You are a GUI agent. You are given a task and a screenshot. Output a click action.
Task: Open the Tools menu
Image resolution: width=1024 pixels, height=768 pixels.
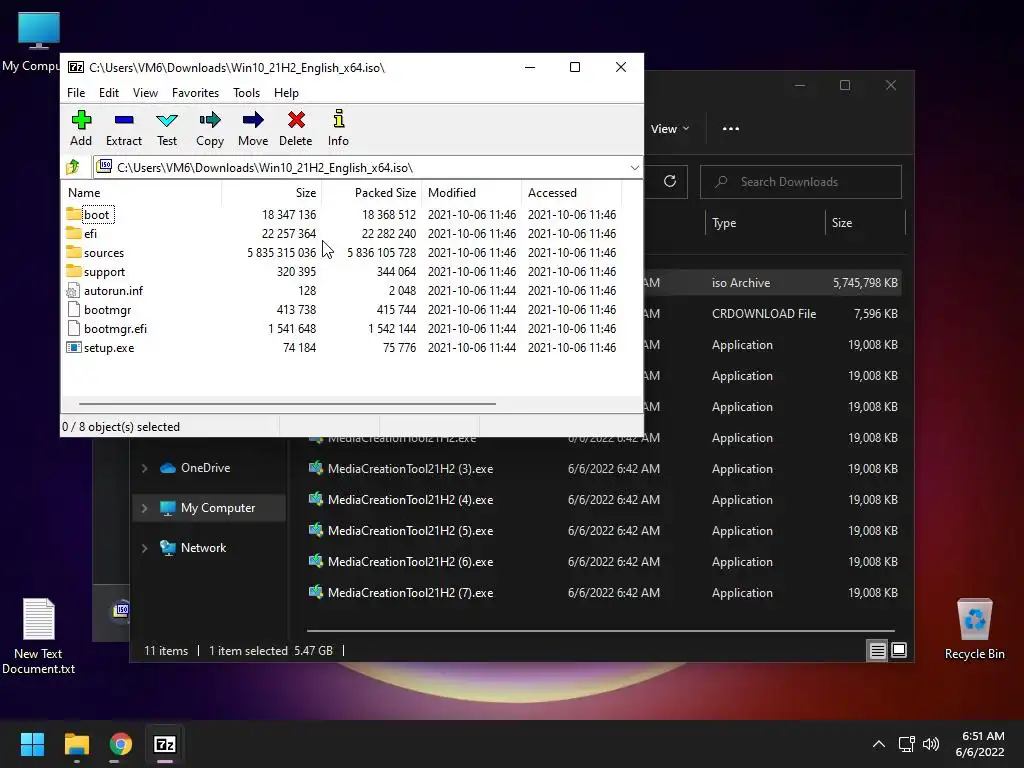coord(246,93)
